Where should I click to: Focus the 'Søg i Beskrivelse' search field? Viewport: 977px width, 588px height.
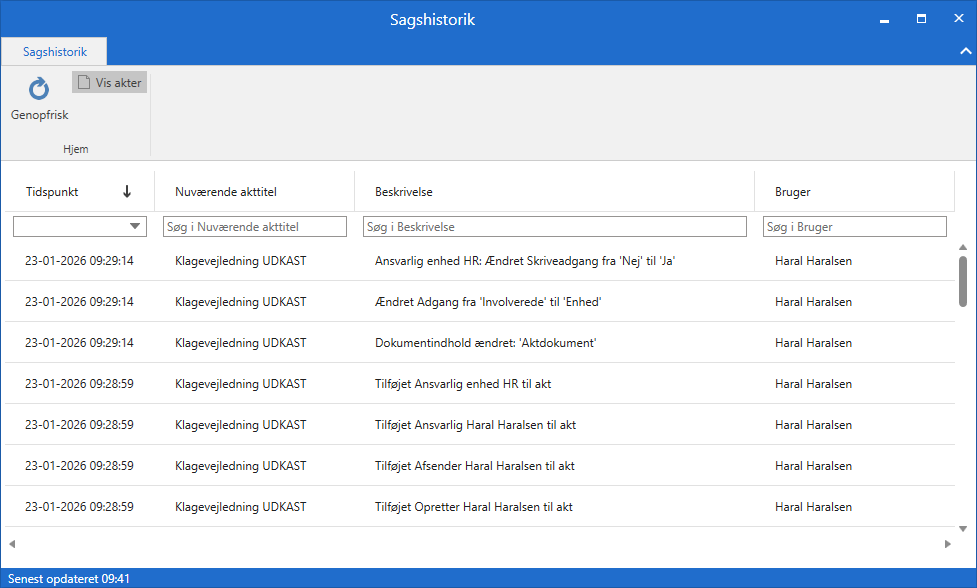coord(555,227)
